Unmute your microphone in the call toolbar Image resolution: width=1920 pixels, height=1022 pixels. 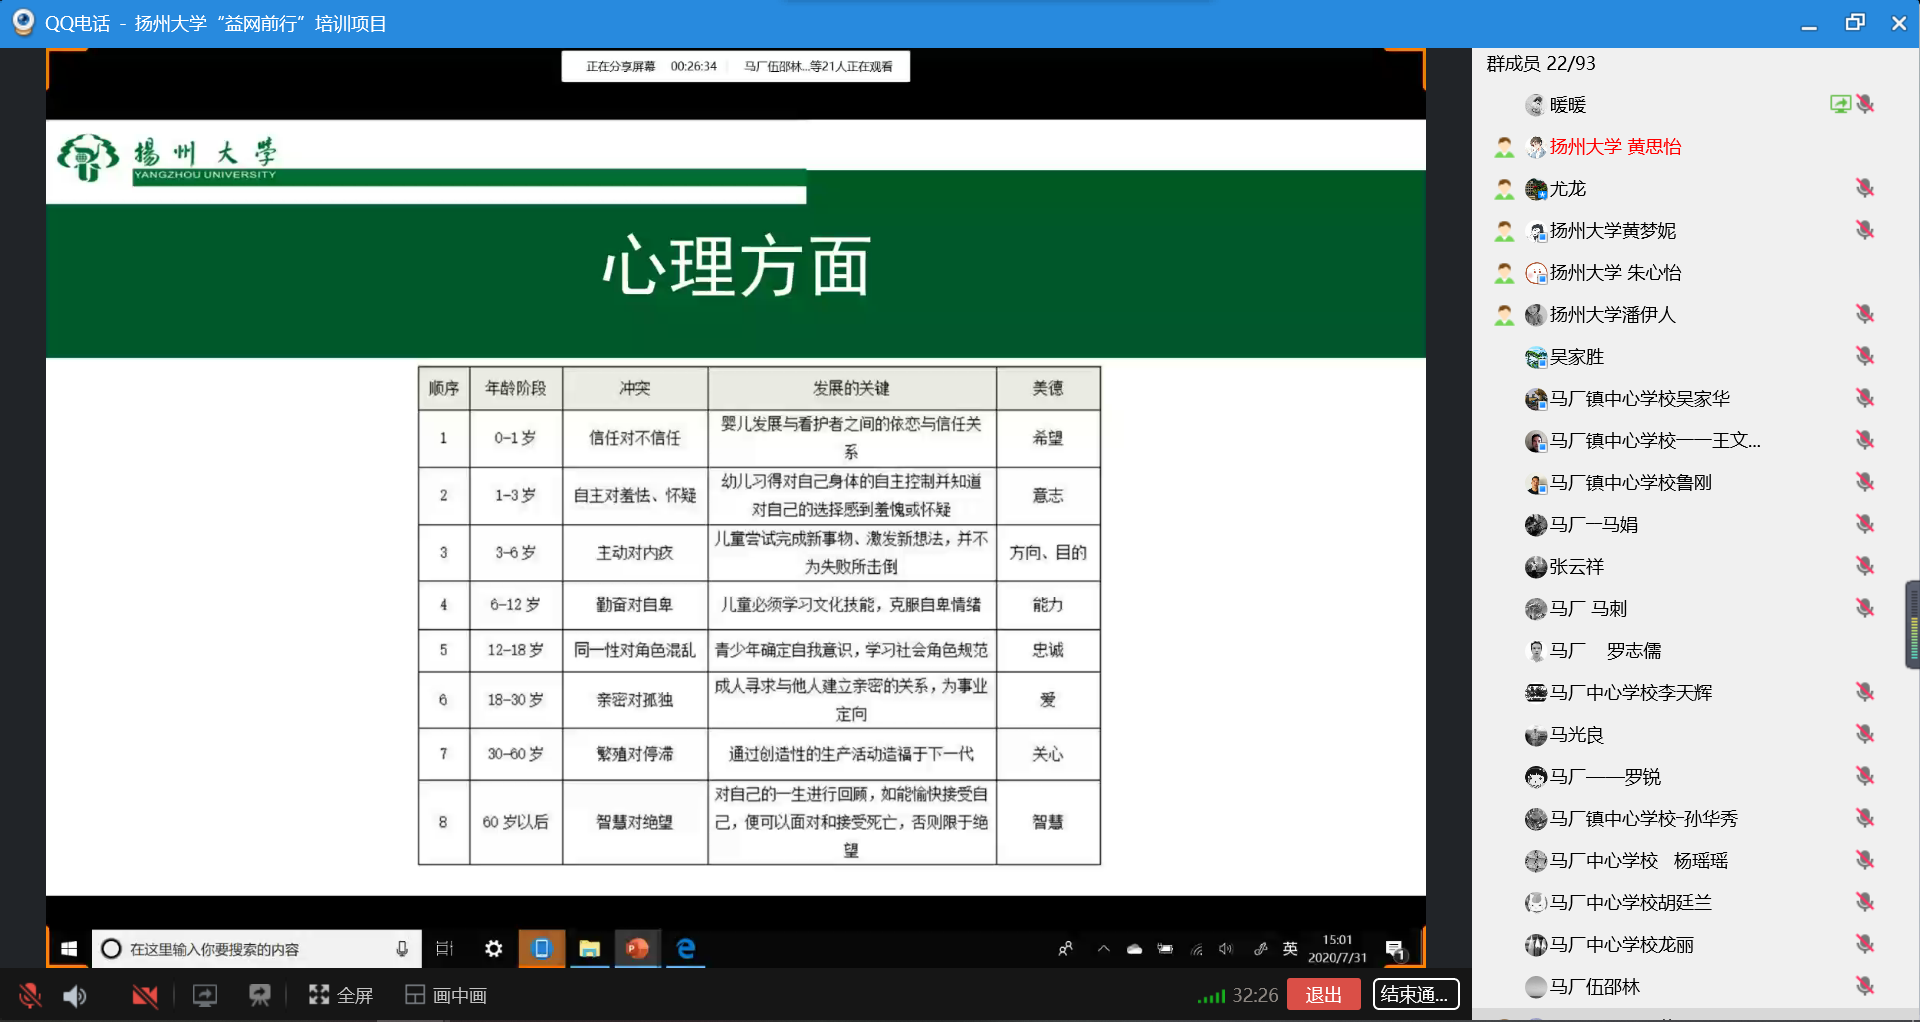pos(30,995)
